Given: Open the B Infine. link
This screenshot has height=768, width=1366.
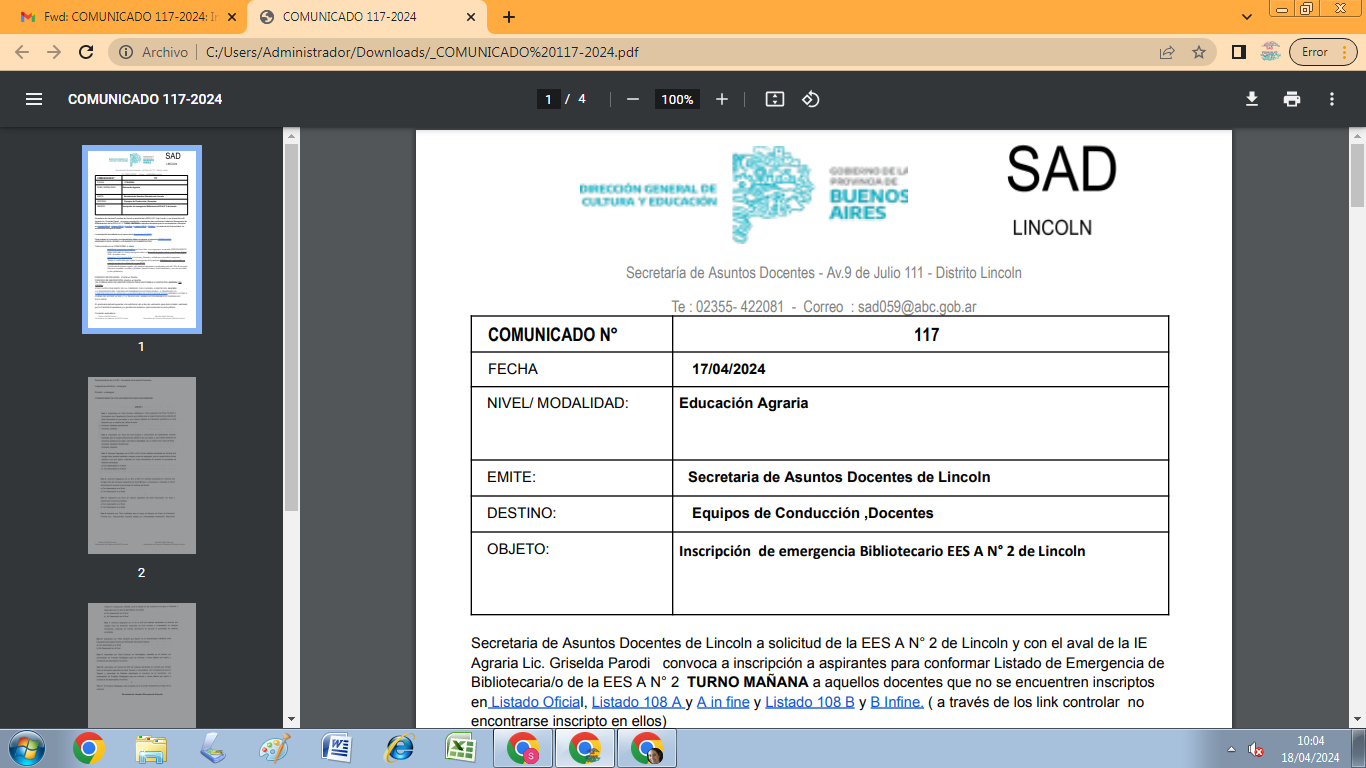Looking at the screenshot, I should coord(897,702).
